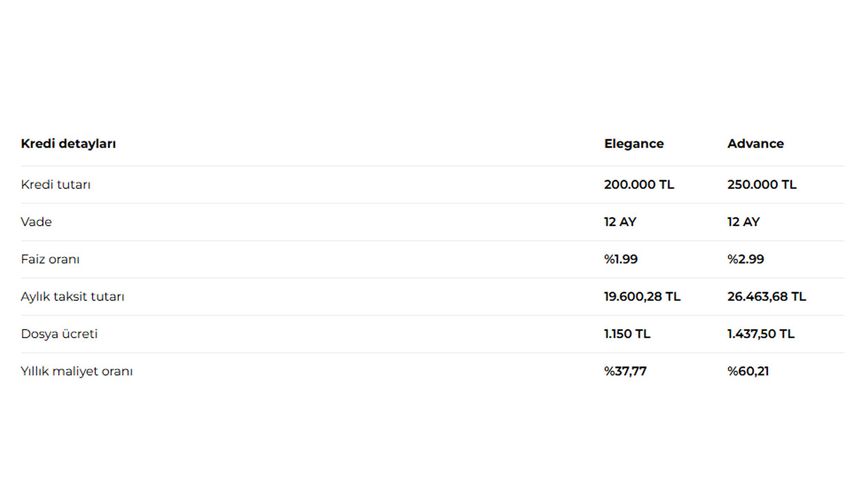
Task: Click the 1.437,50 TL file fee
Action: point(761,334)
